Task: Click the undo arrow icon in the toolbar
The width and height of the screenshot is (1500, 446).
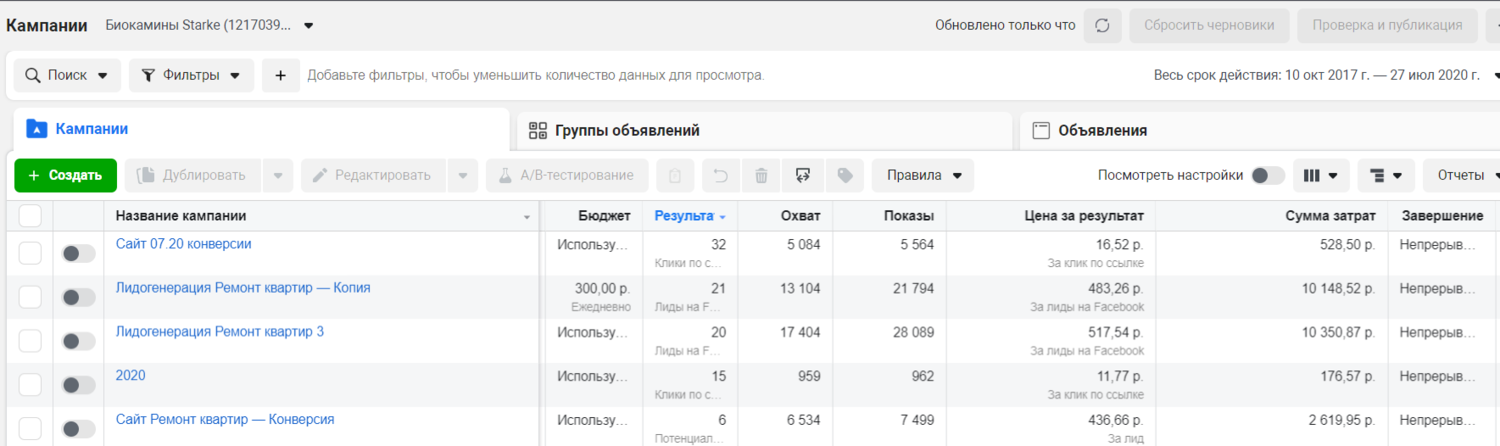Action: click(720, 176)
